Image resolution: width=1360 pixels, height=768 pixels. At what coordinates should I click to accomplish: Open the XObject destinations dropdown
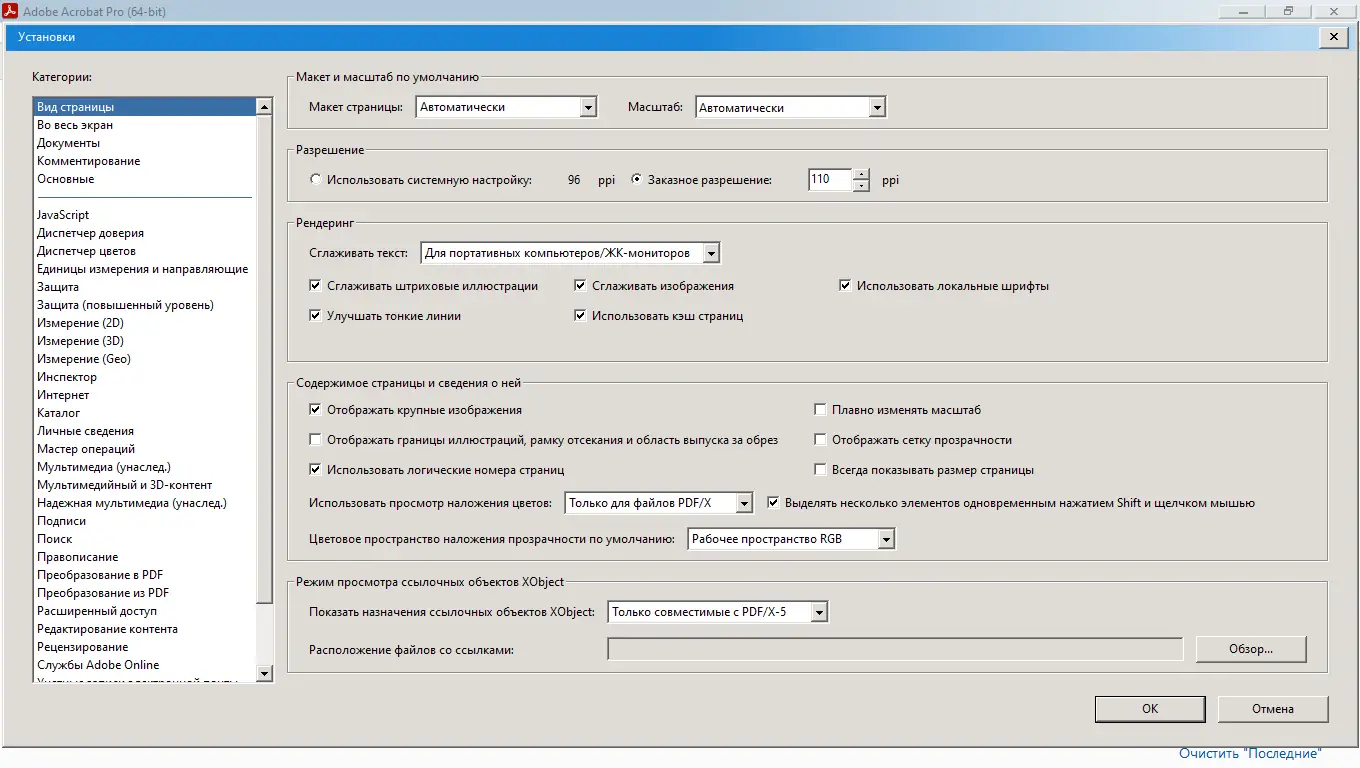click(820, 611)
